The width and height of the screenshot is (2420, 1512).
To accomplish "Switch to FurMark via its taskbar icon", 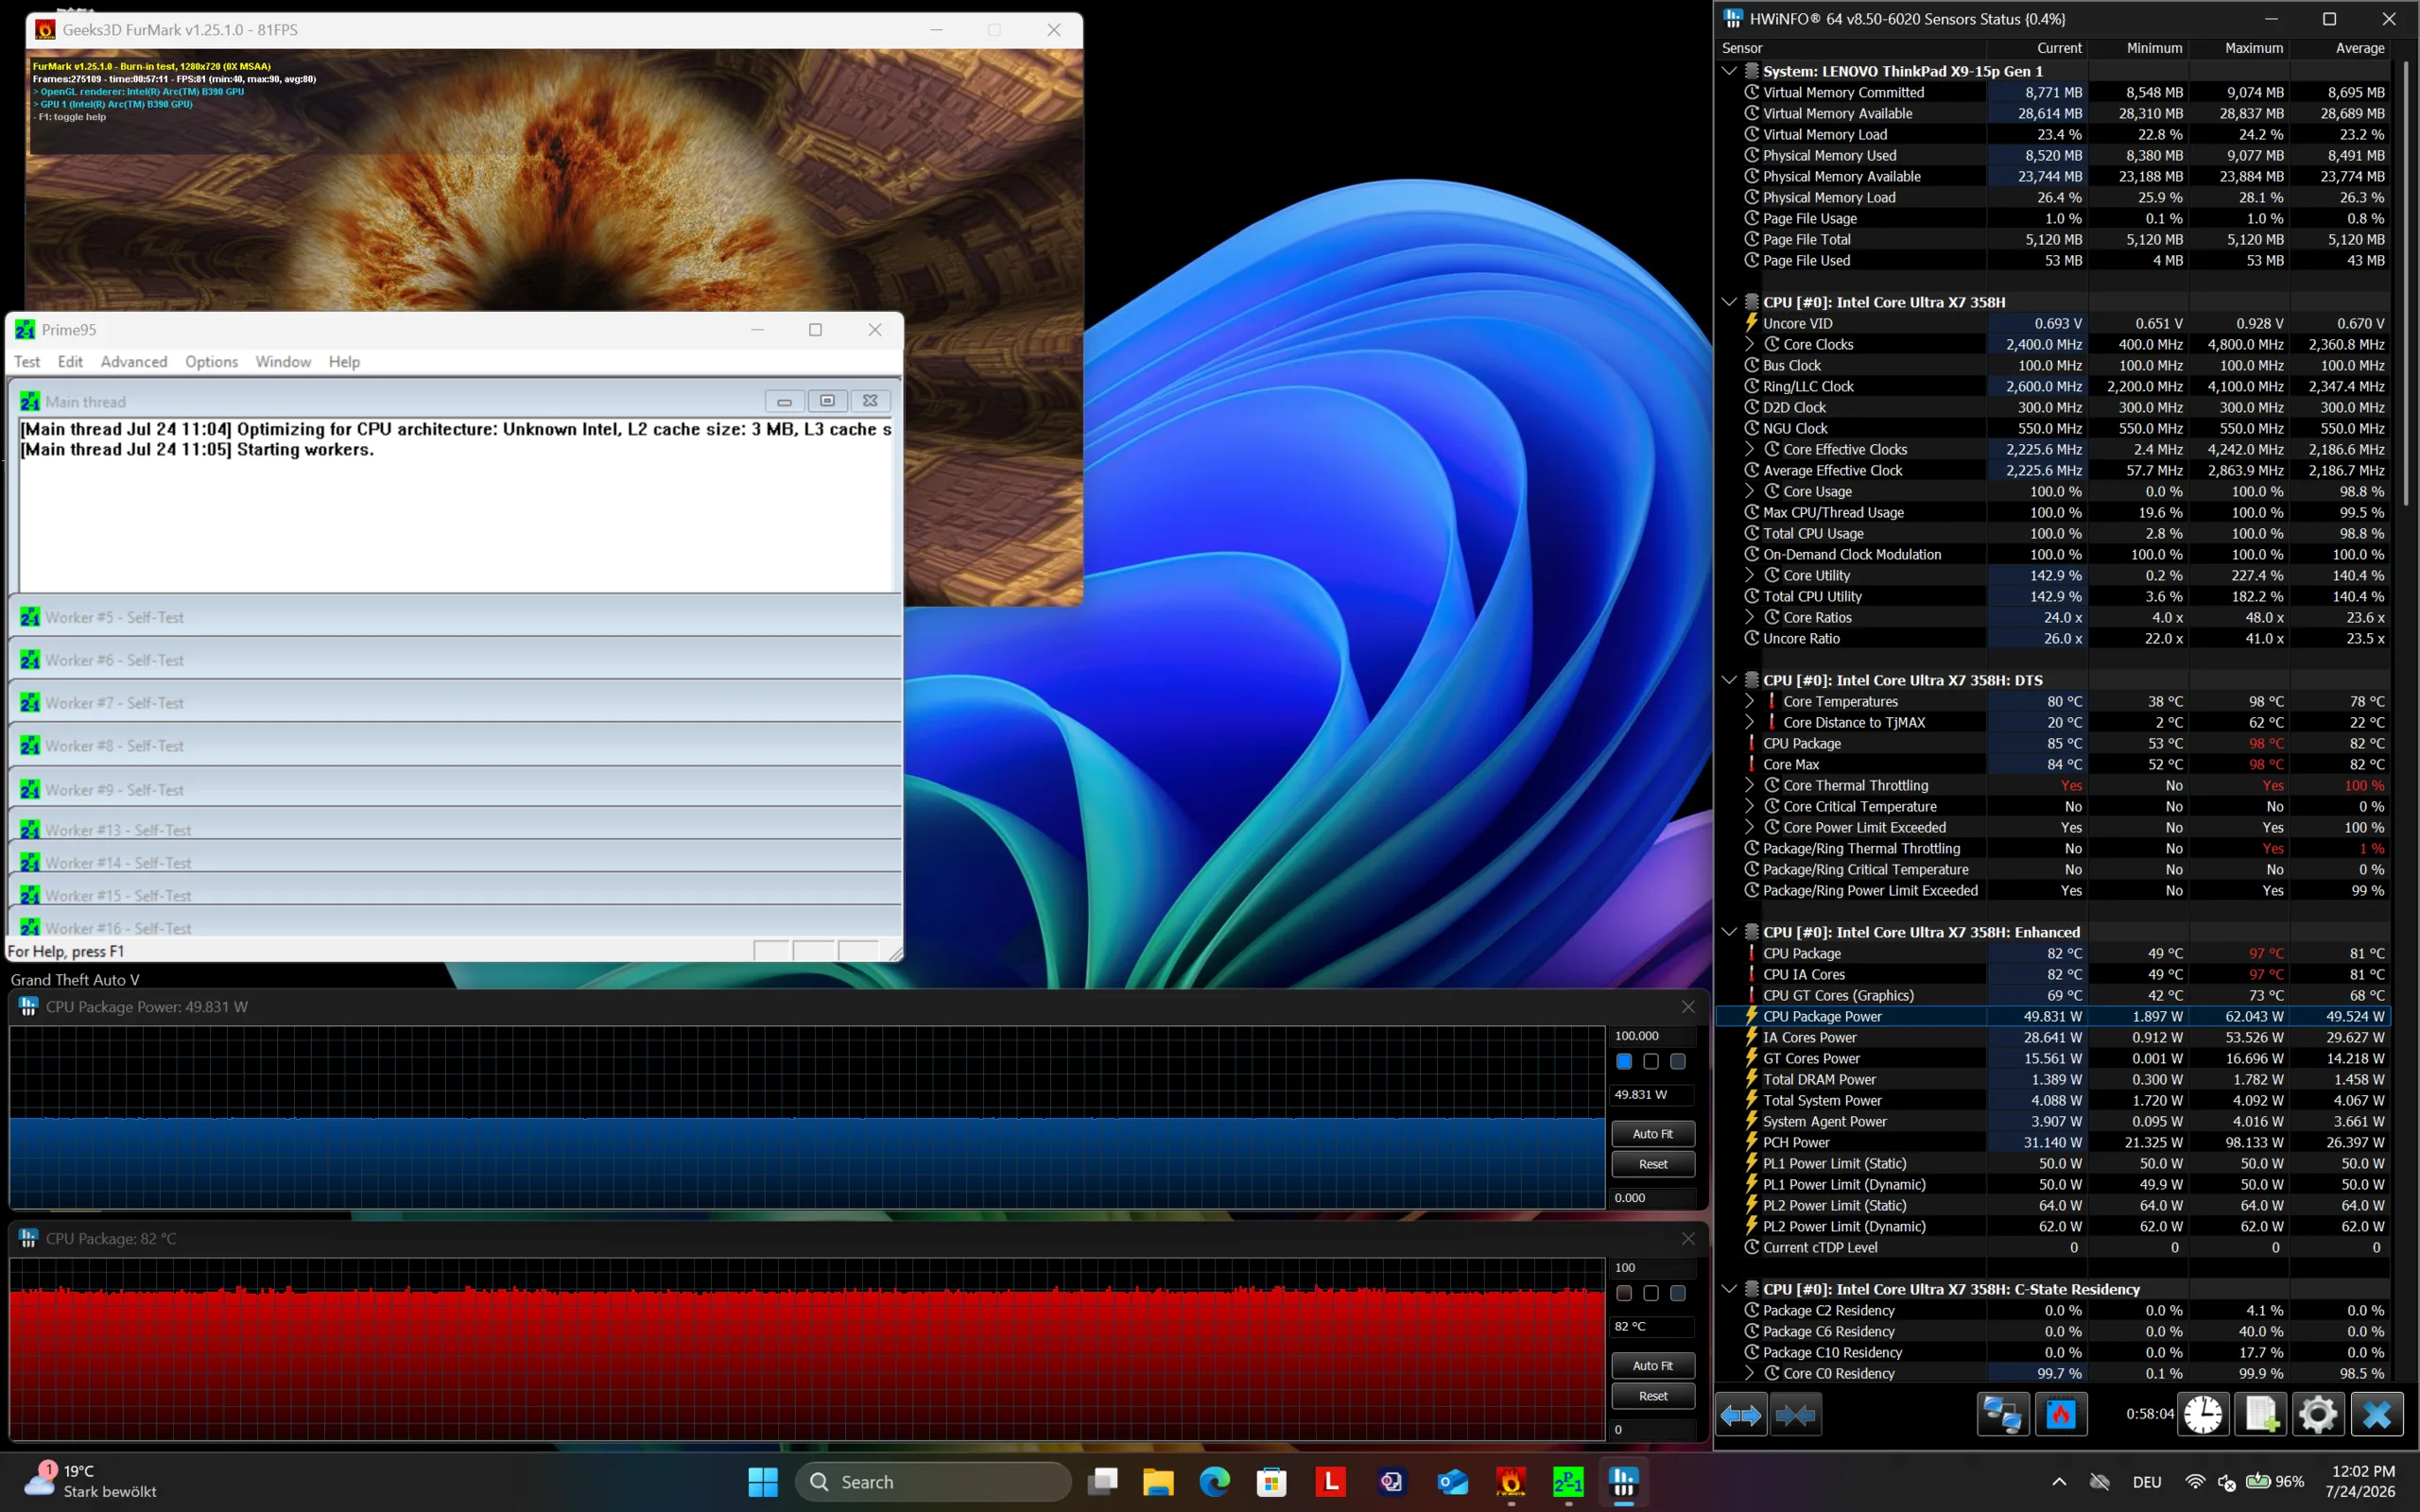I will pos(1511,1482).
